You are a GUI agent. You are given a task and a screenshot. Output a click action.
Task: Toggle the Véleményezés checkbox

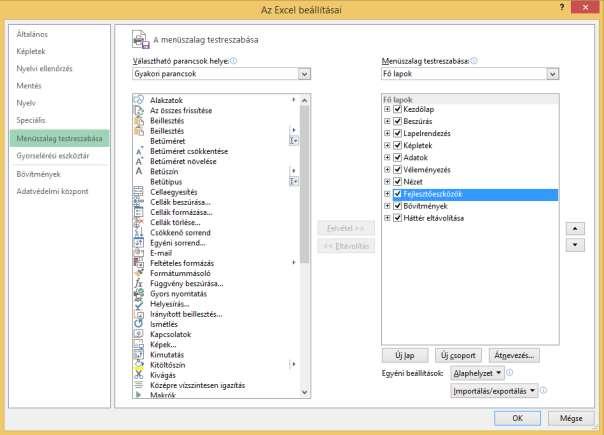398,170
